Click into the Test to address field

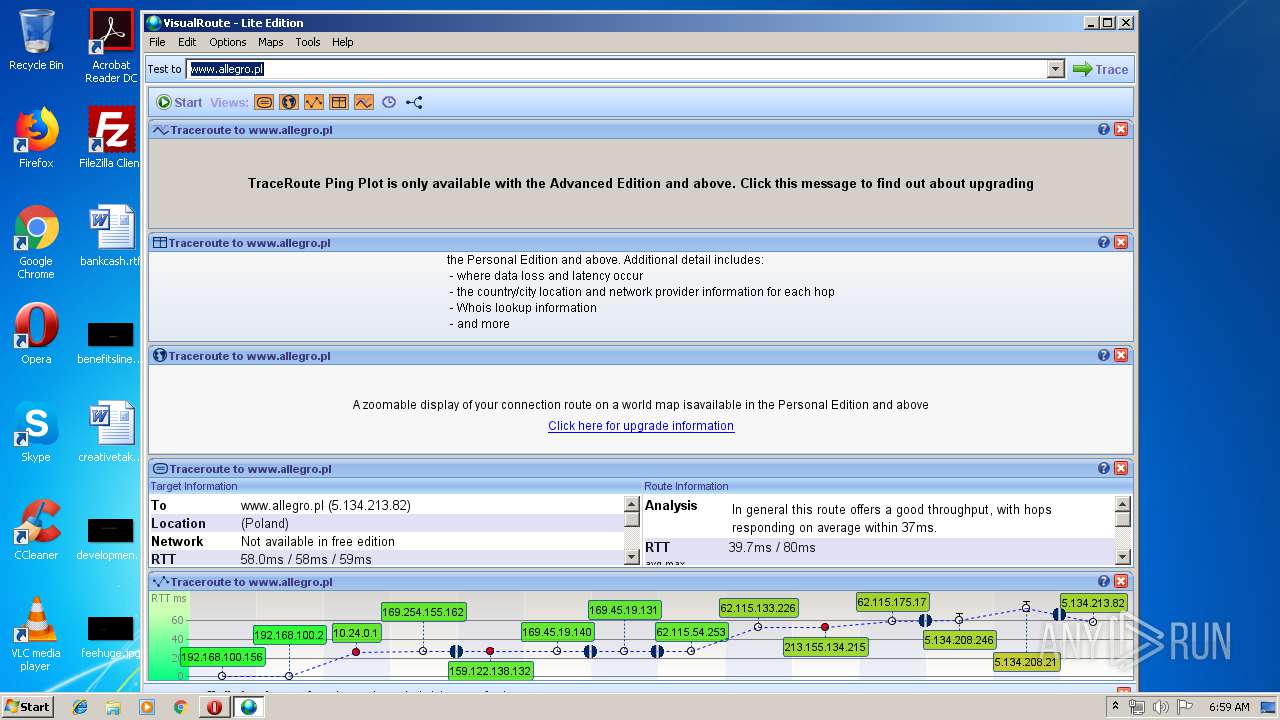pyautogui.click(x=616, y=69)
